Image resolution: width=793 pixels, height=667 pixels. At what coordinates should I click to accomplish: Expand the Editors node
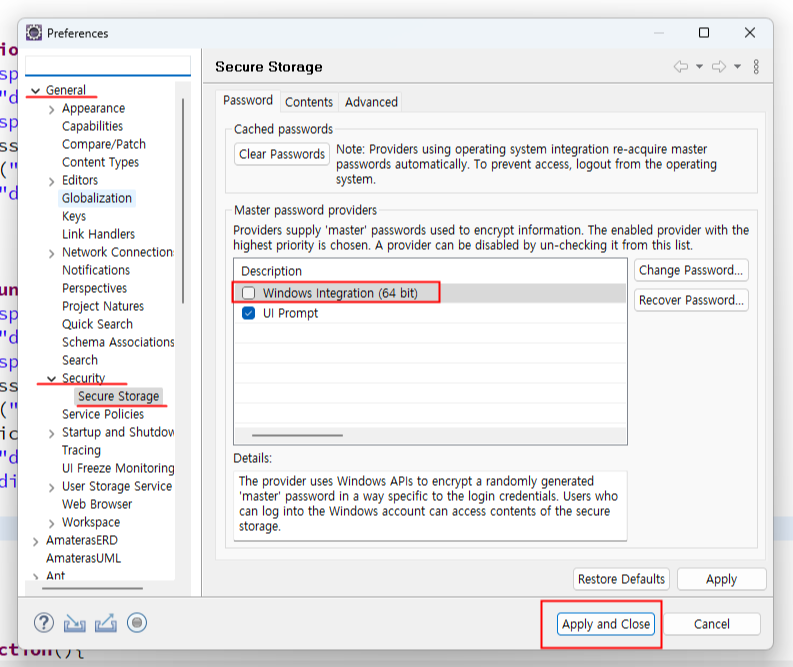click(52, 182)
